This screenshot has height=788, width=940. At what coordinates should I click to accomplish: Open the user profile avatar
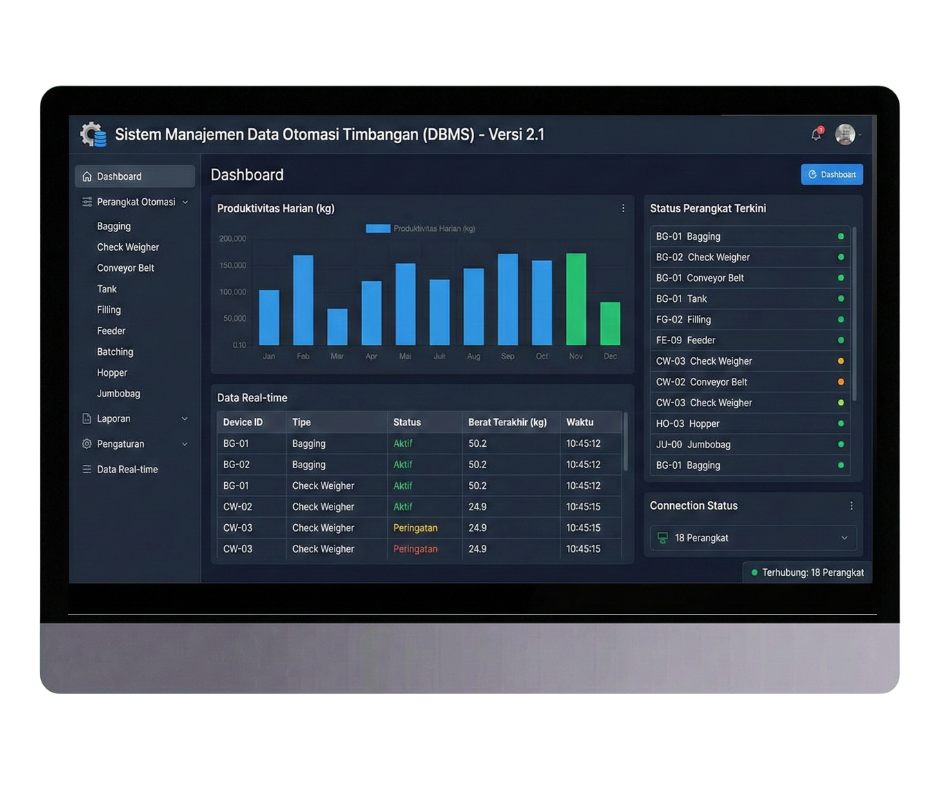pos(845,134)
